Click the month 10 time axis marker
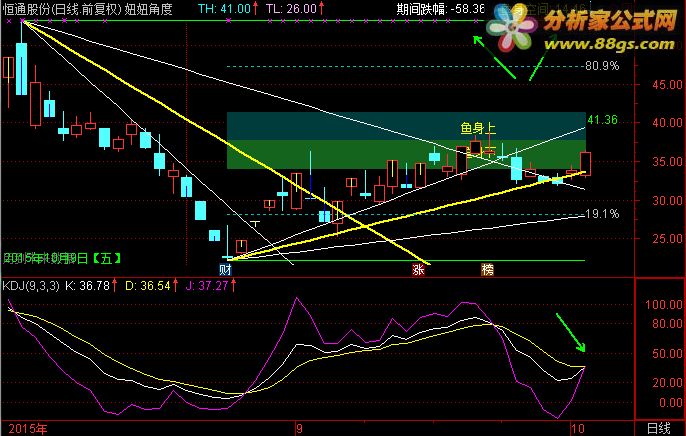The image size is (686, 436). pos(578,429)
